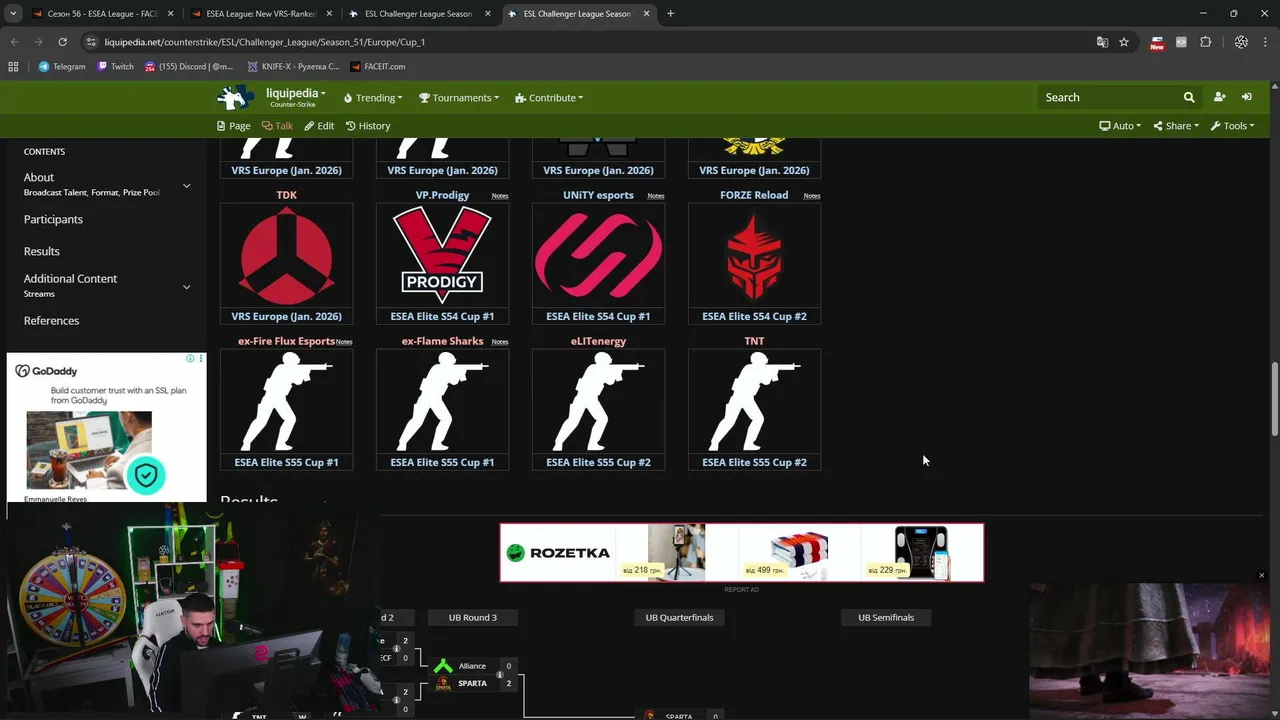Open the ex-Fire Flux Esports team link

pyautogui.click(x=286, y=341)
